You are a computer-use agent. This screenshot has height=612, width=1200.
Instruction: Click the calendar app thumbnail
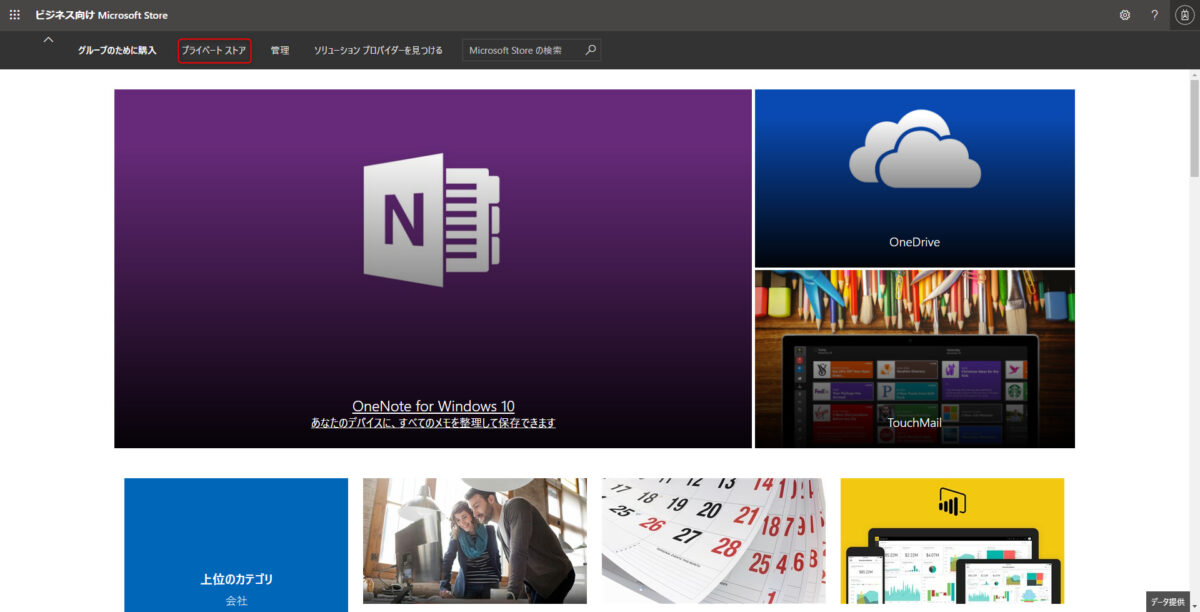pos(712,545)
